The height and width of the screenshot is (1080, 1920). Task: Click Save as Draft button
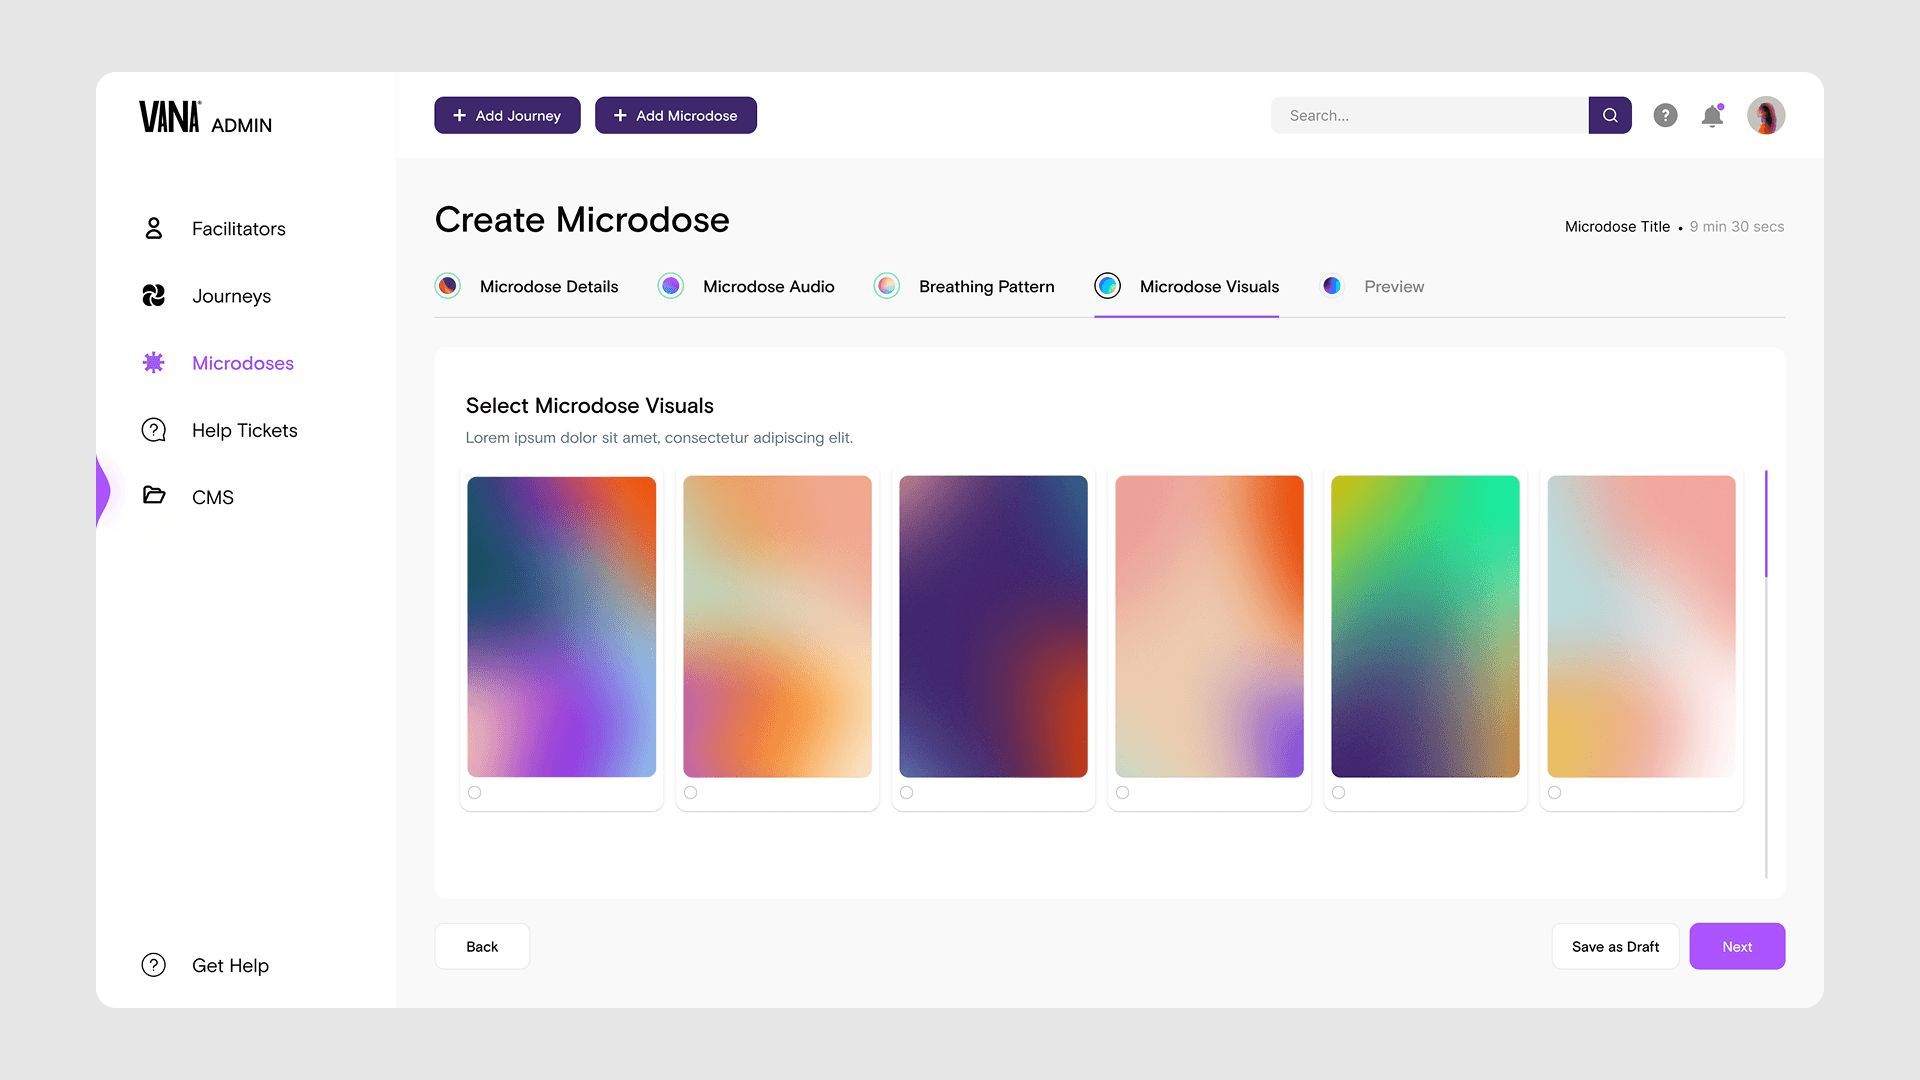pyautogui.click(x=1615, y=946)
